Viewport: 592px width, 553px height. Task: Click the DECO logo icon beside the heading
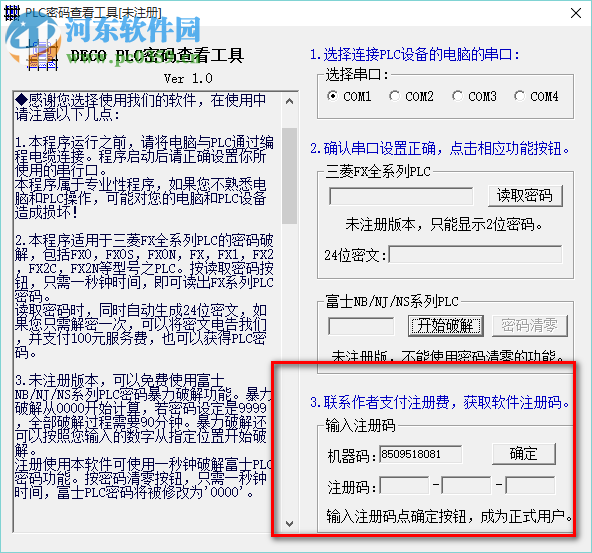click(42, 56)
